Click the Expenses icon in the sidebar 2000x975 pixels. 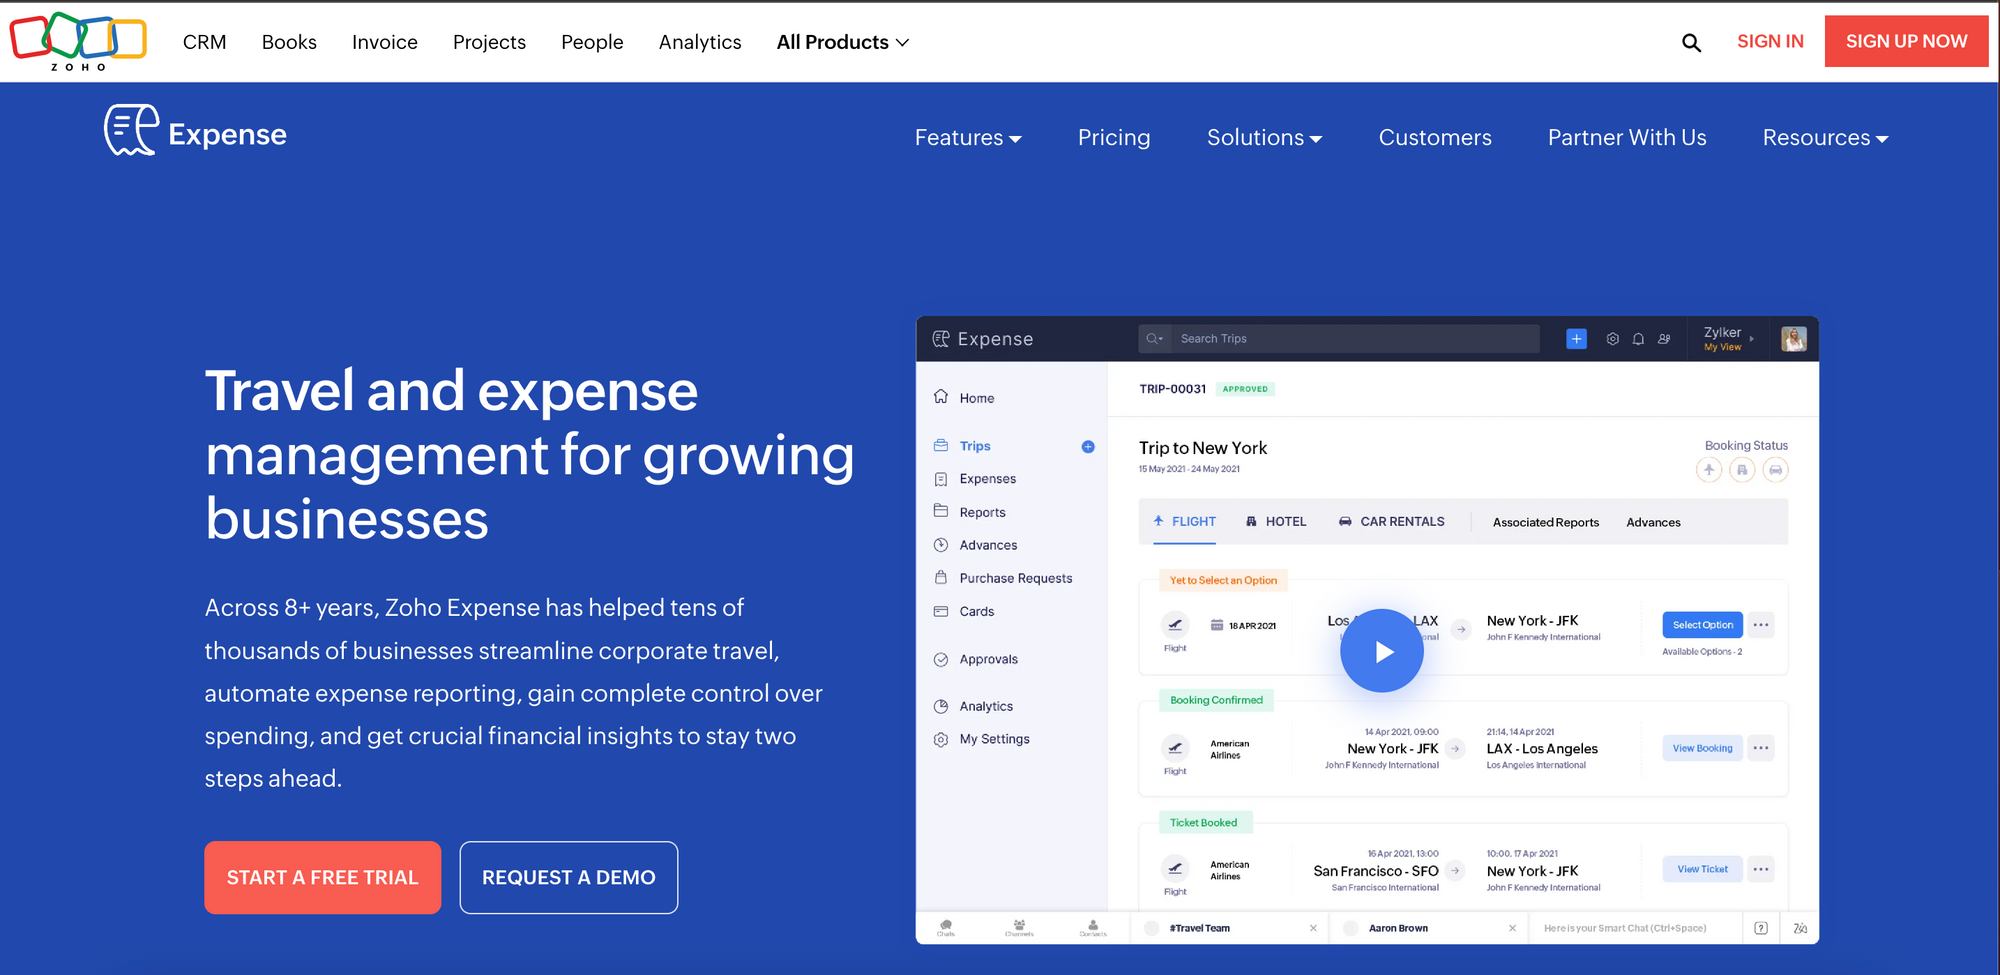[941, 479]
